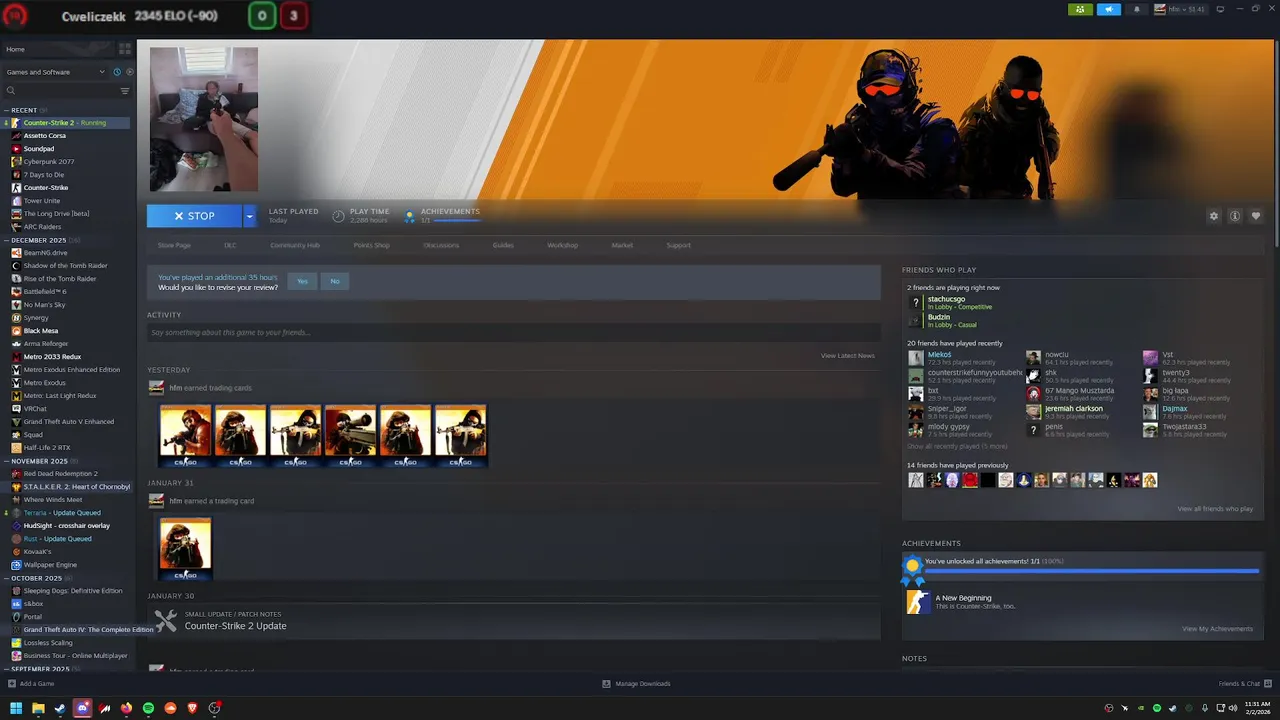Click Add a Game
Screen dimensions: 1280x720
point(31,684)
